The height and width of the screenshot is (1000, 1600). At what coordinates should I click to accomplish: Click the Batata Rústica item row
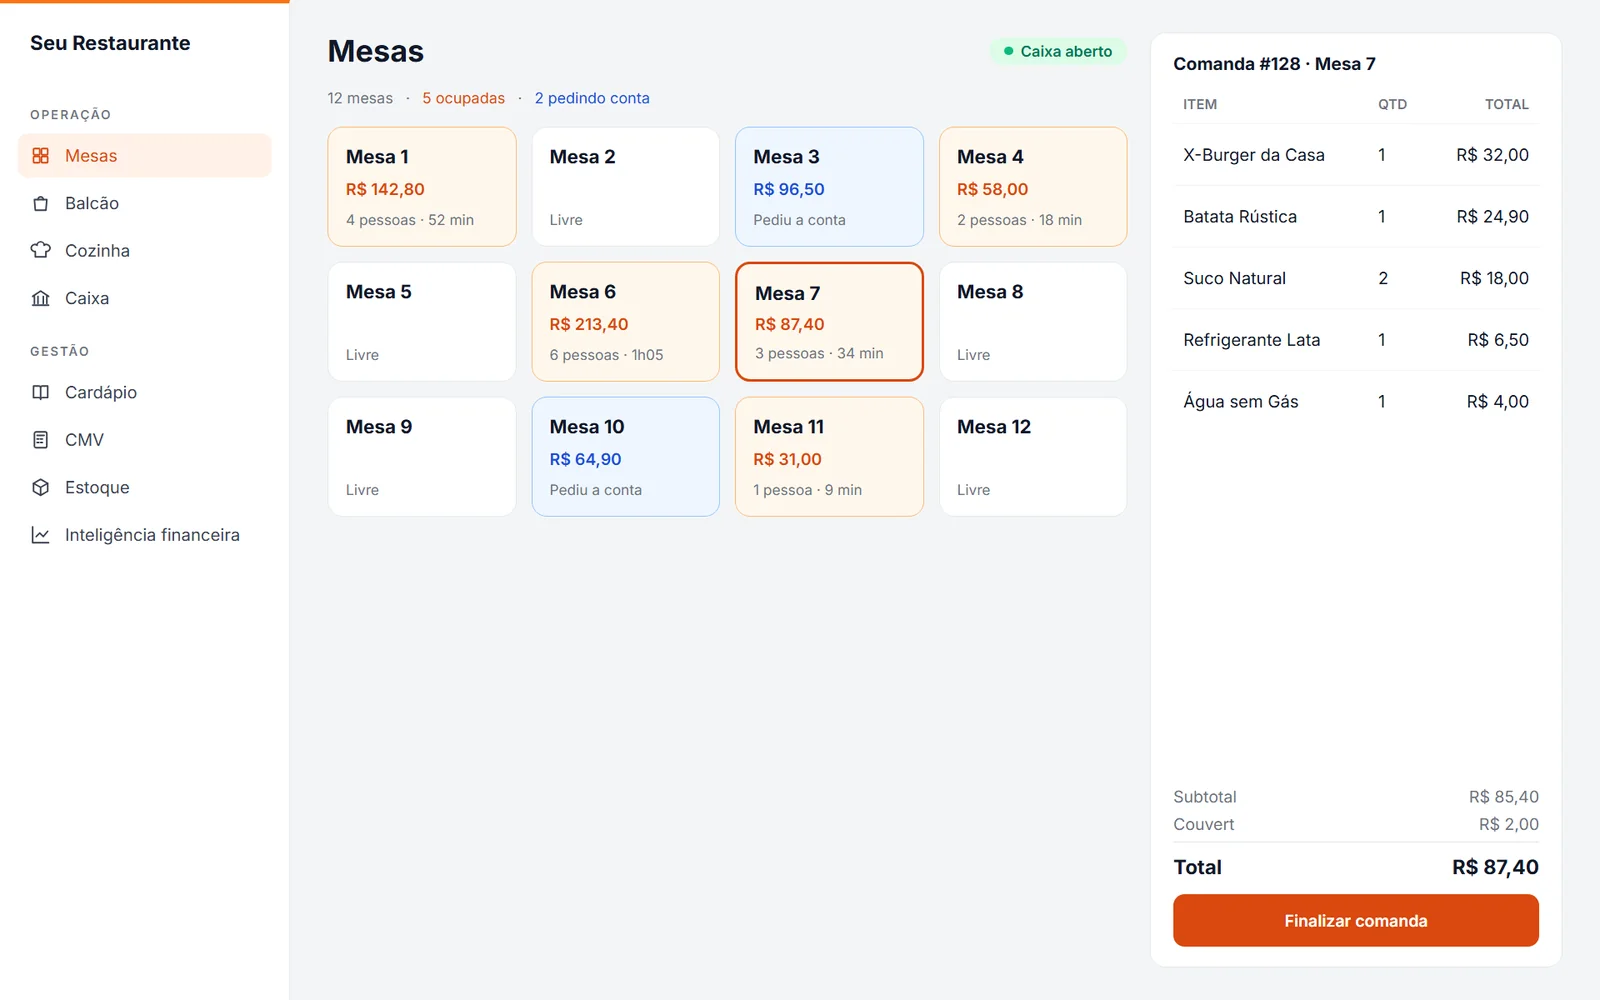click(1355, 217)
